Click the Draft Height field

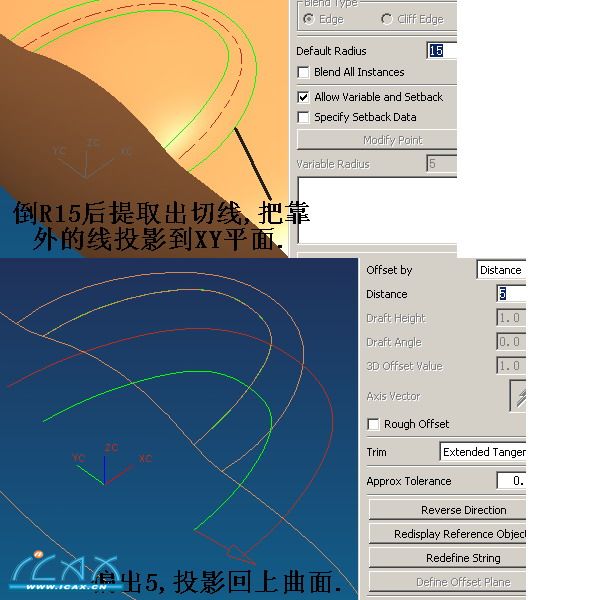511,318
